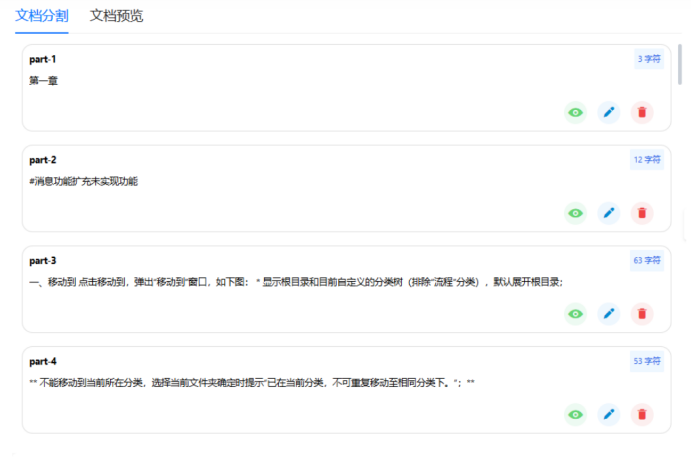
Task: Preview part-2 via the green eye icon
Action: [575, 213]
